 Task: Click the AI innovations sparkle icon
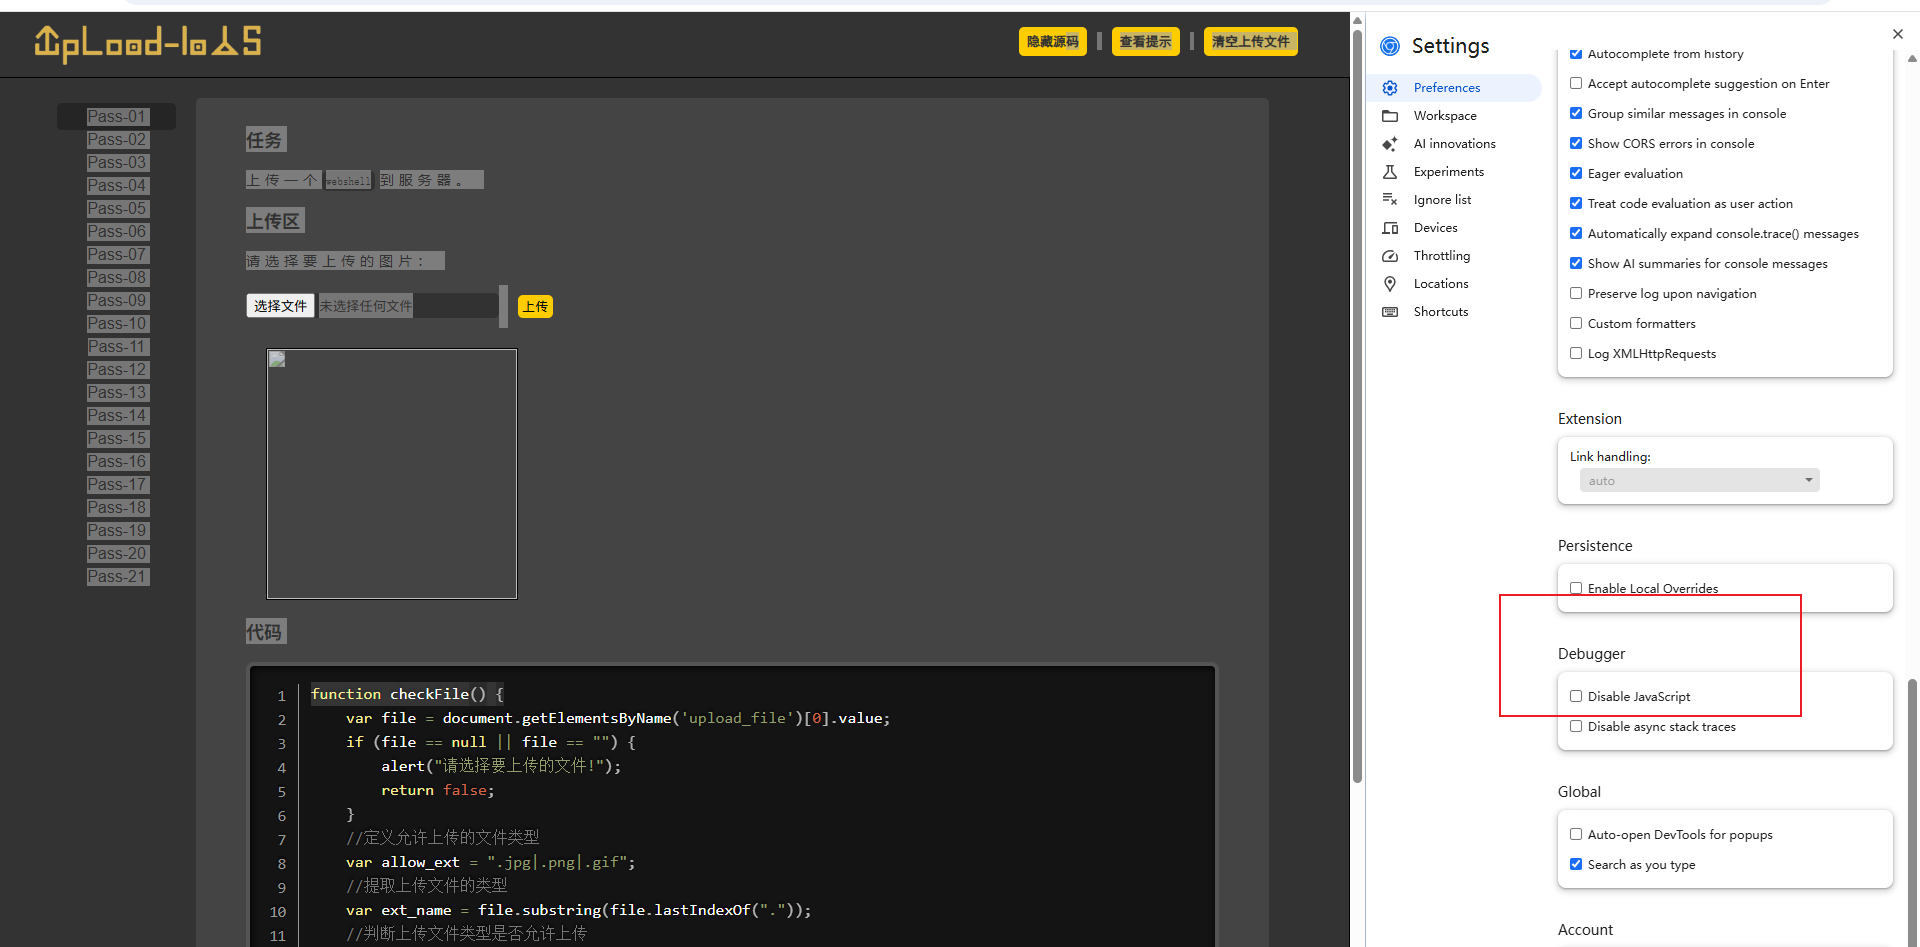(x=1390, y=144)
